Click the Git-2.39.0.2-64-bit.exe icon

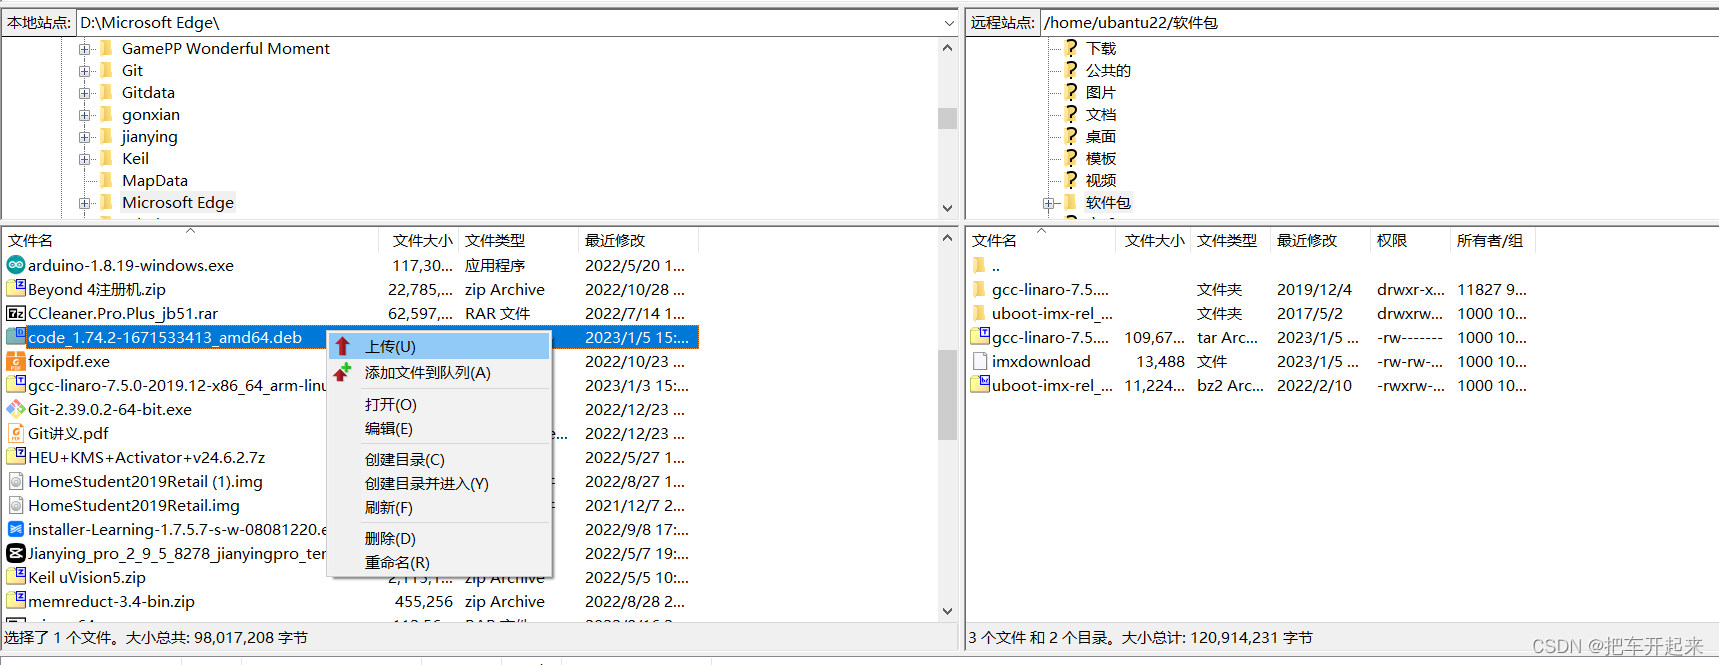pos(16,409)
